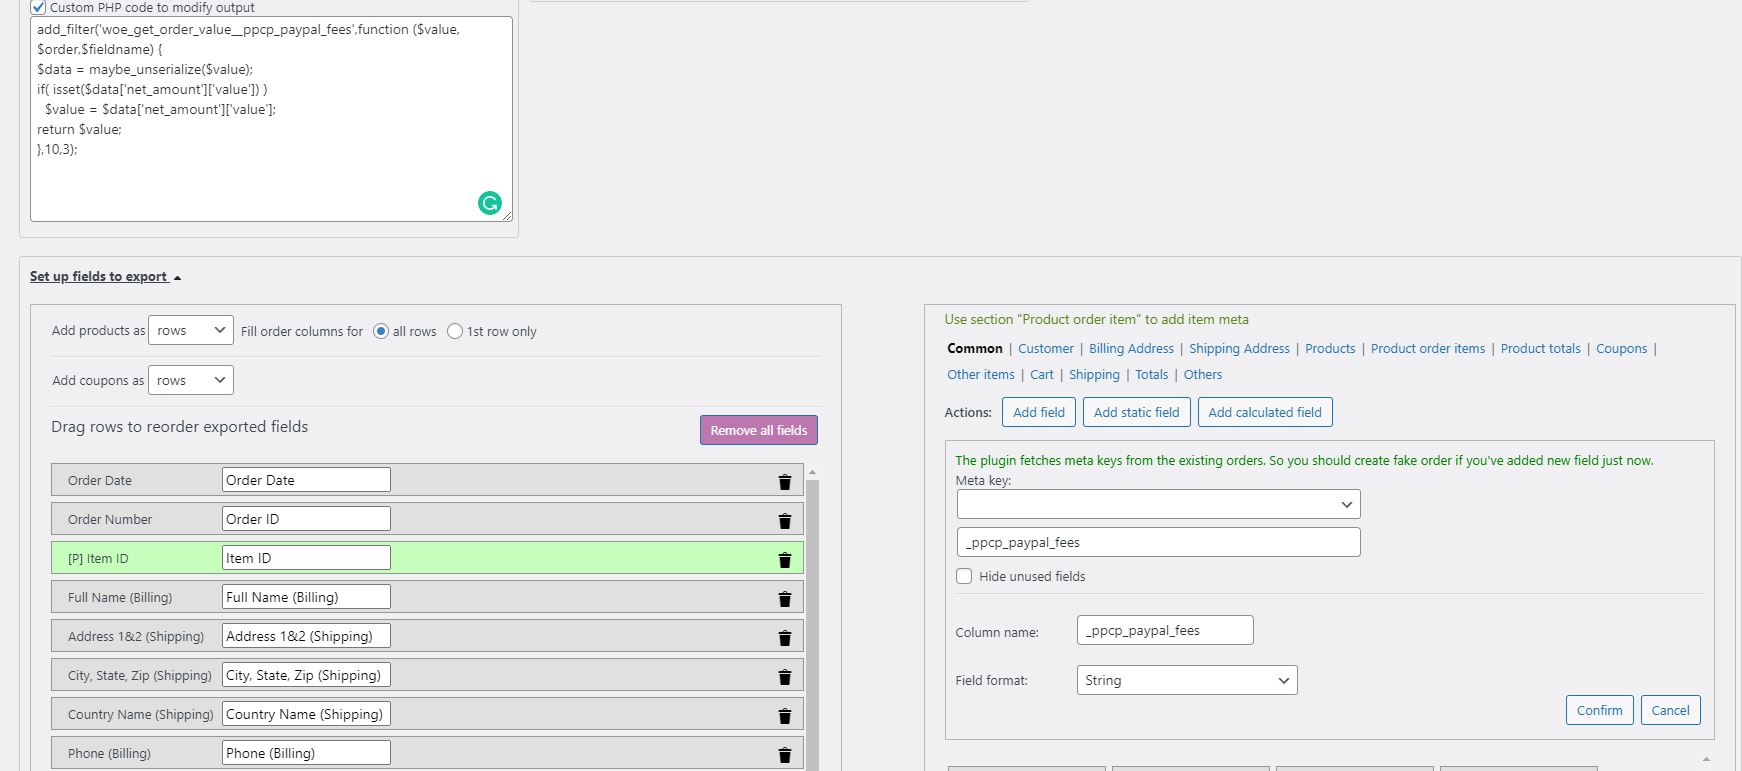Remove the Country Name (Shipping) row
The height and width of the screenshot is (771, 1742).
click(785, 716)
